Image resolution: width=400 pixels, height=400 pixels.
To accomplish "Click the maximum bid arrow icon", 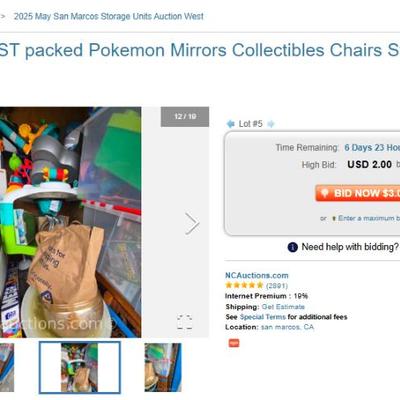I will point(334,219).
